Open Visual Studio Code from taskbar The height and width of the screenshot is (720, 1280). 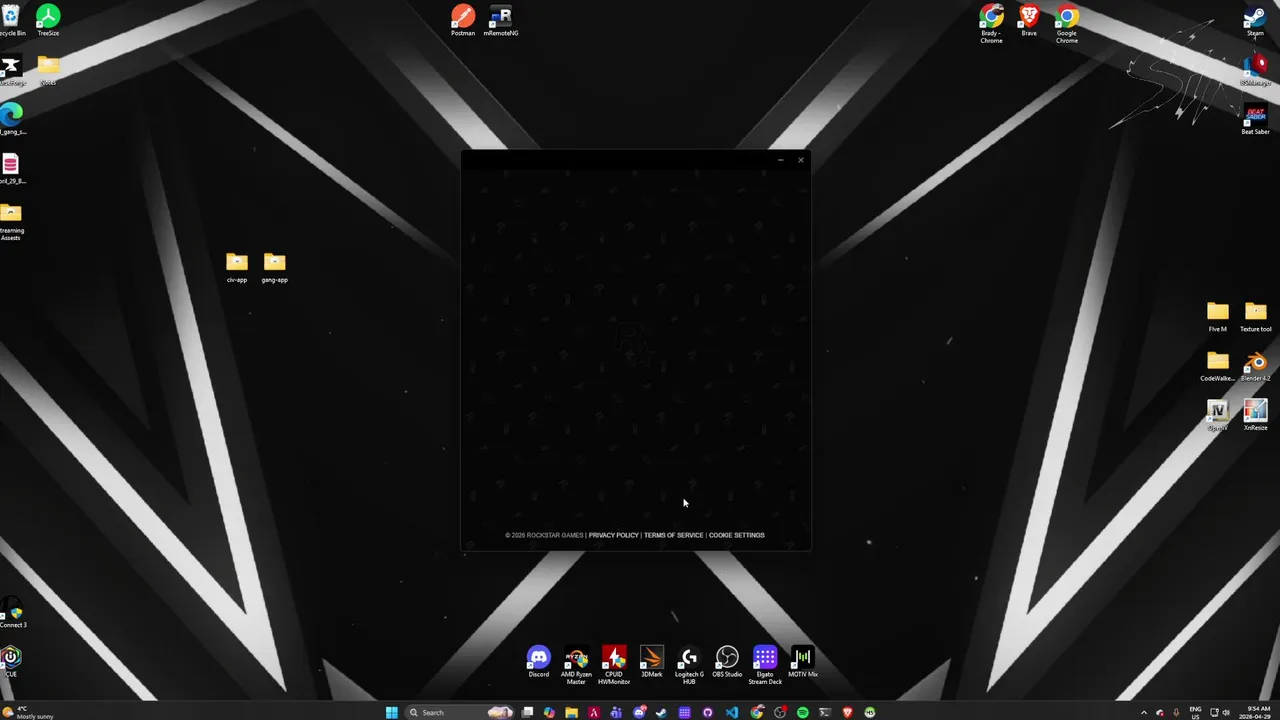732,712
